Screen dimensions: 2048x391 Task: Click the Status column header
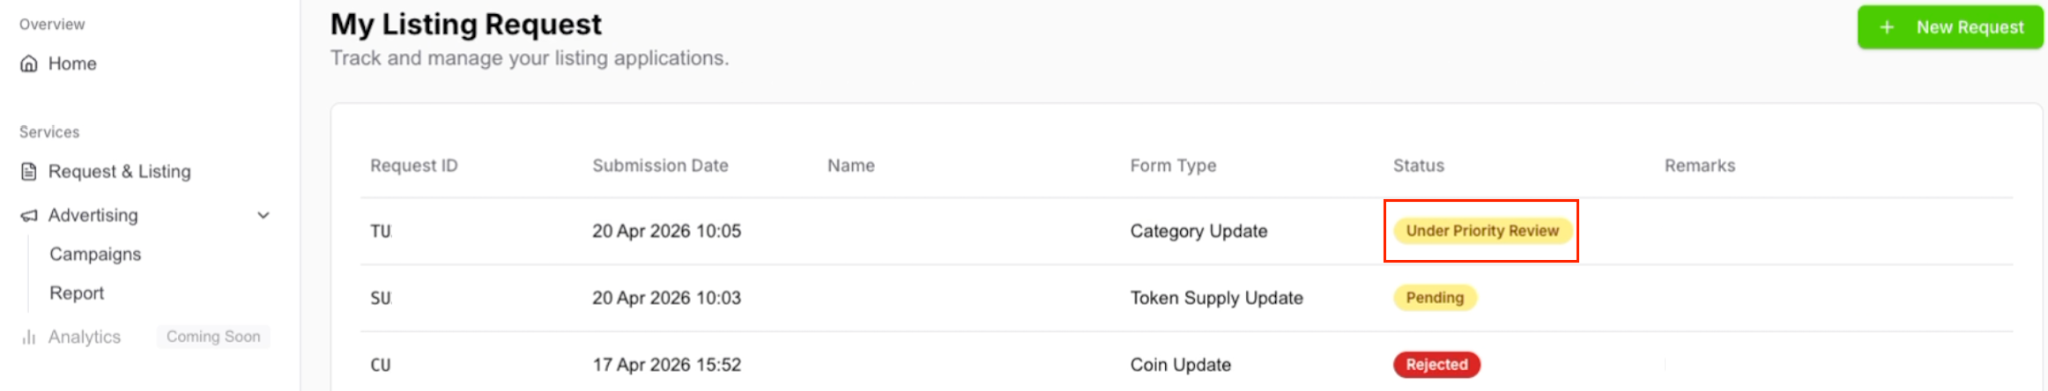pos(1418,166)
